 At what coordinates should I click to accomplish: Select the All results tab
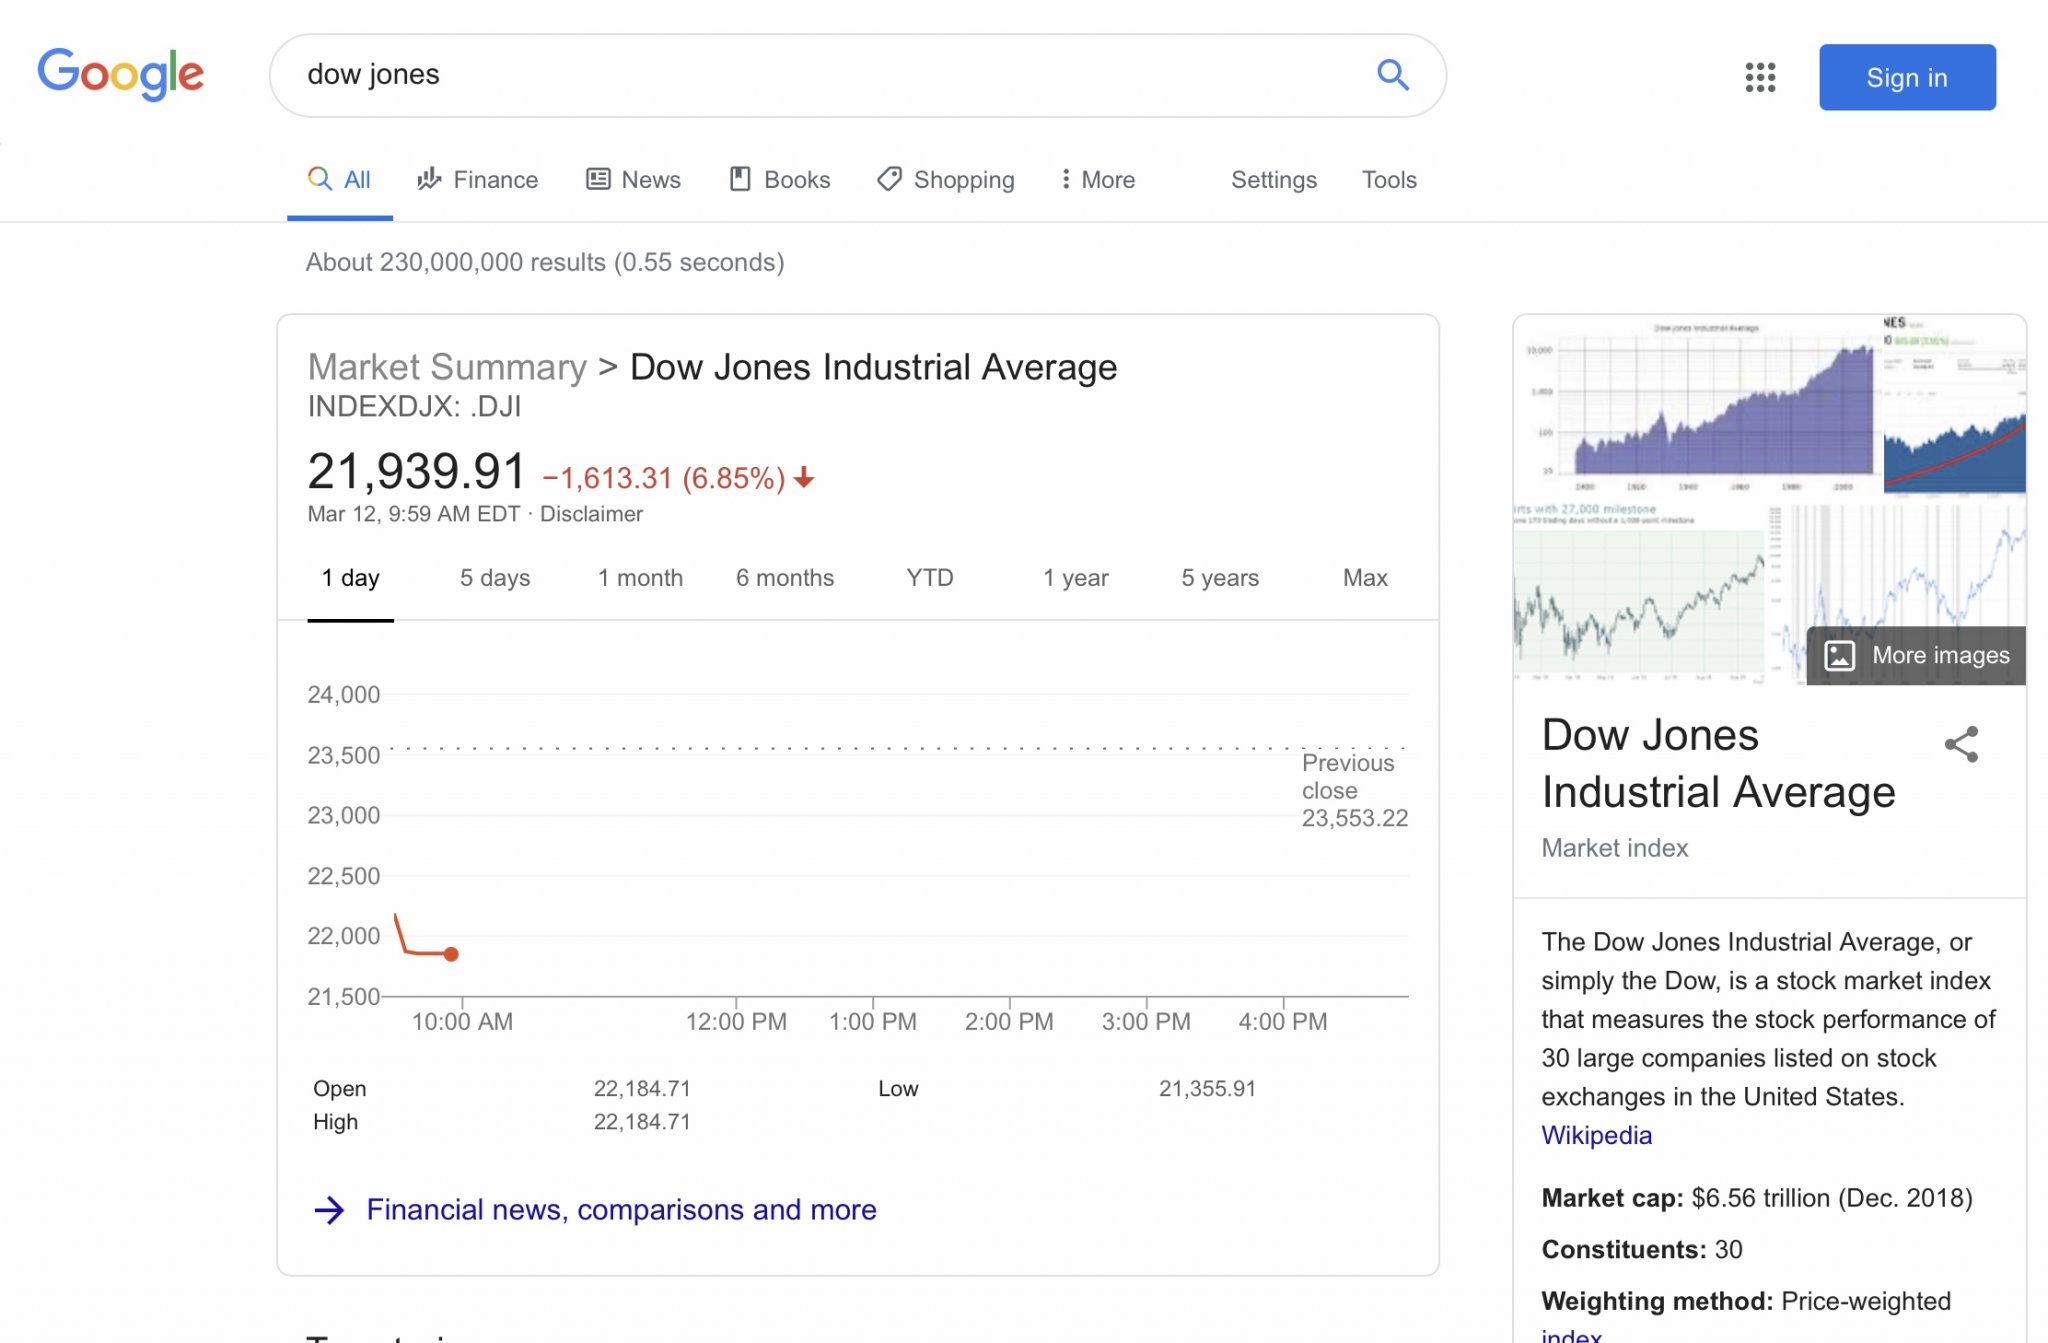[340, 180]
